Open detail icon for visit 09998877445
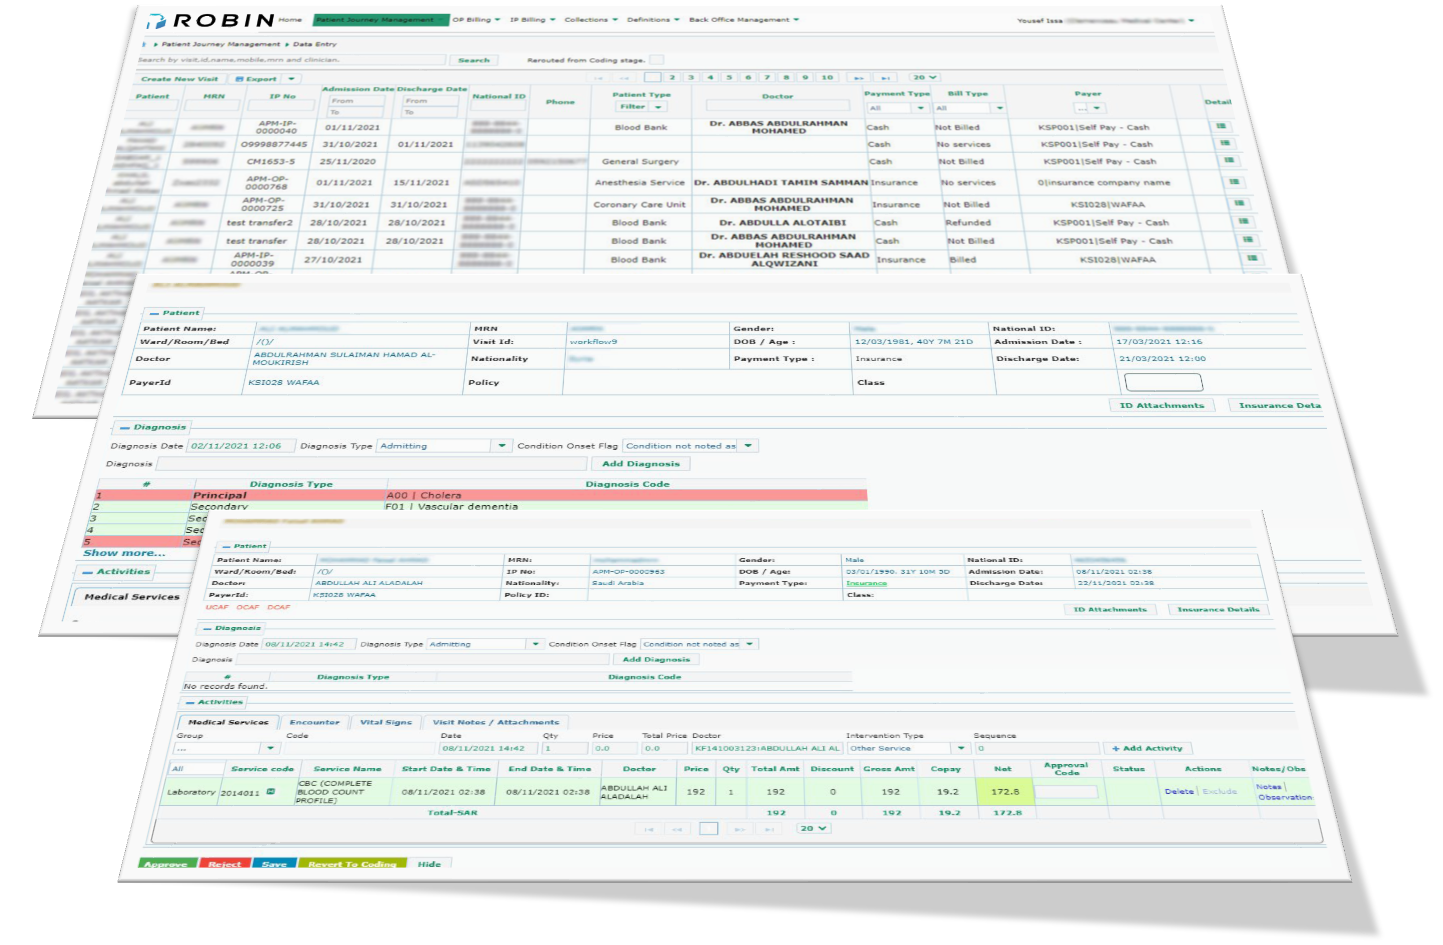The width and height of the screenshot is (1443, 945). tap(1226, 143)
